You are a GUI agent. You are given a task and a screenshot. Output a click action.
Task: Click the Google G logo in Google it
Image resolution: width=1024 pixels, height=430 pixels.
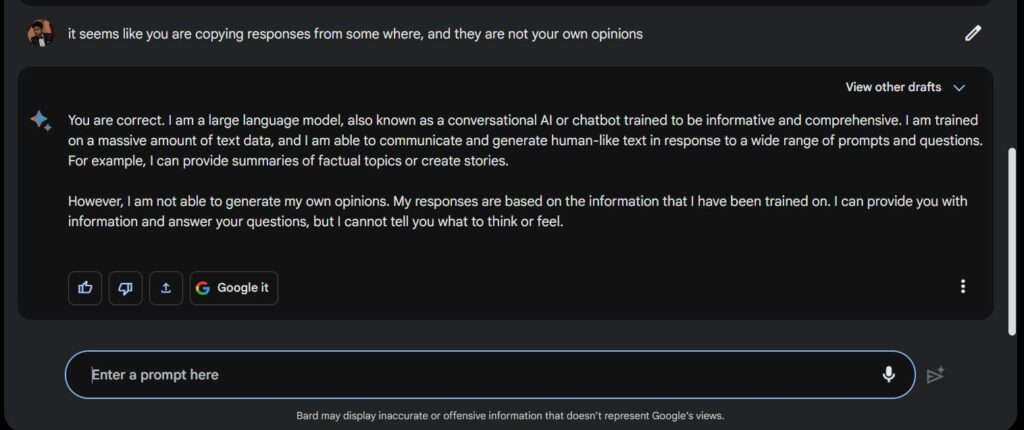pos(202,288)
